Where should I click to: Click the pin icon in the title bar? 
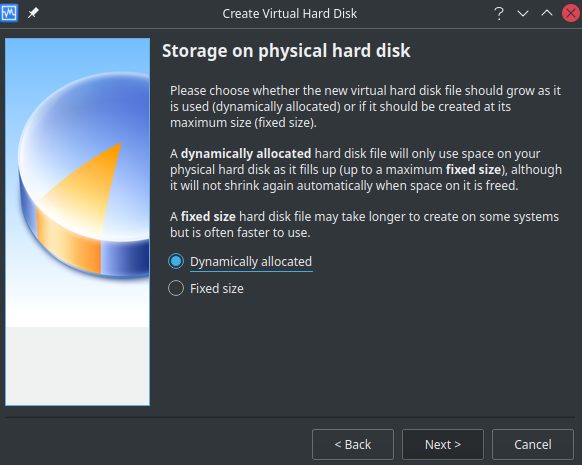[33, 13]
